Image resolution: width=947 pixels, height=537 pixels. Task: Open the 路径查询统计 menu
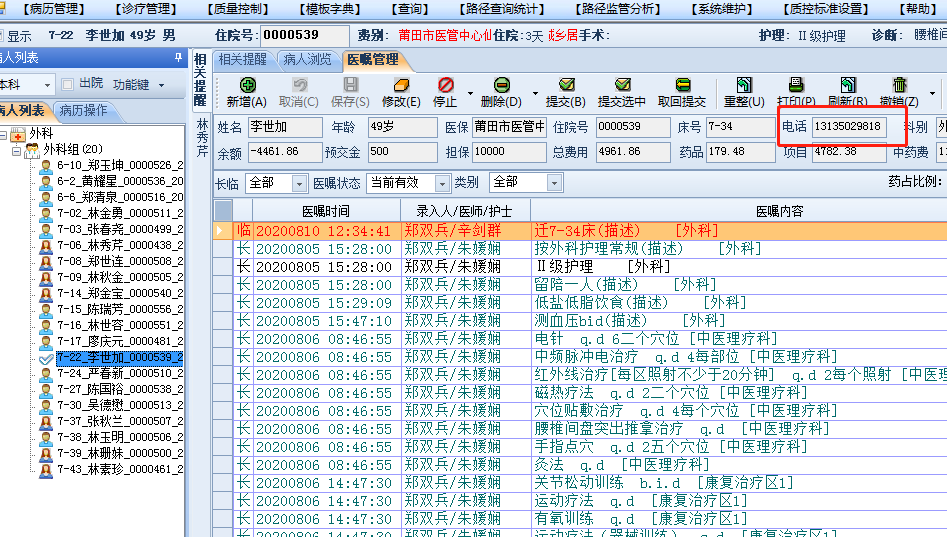(501, 9)
